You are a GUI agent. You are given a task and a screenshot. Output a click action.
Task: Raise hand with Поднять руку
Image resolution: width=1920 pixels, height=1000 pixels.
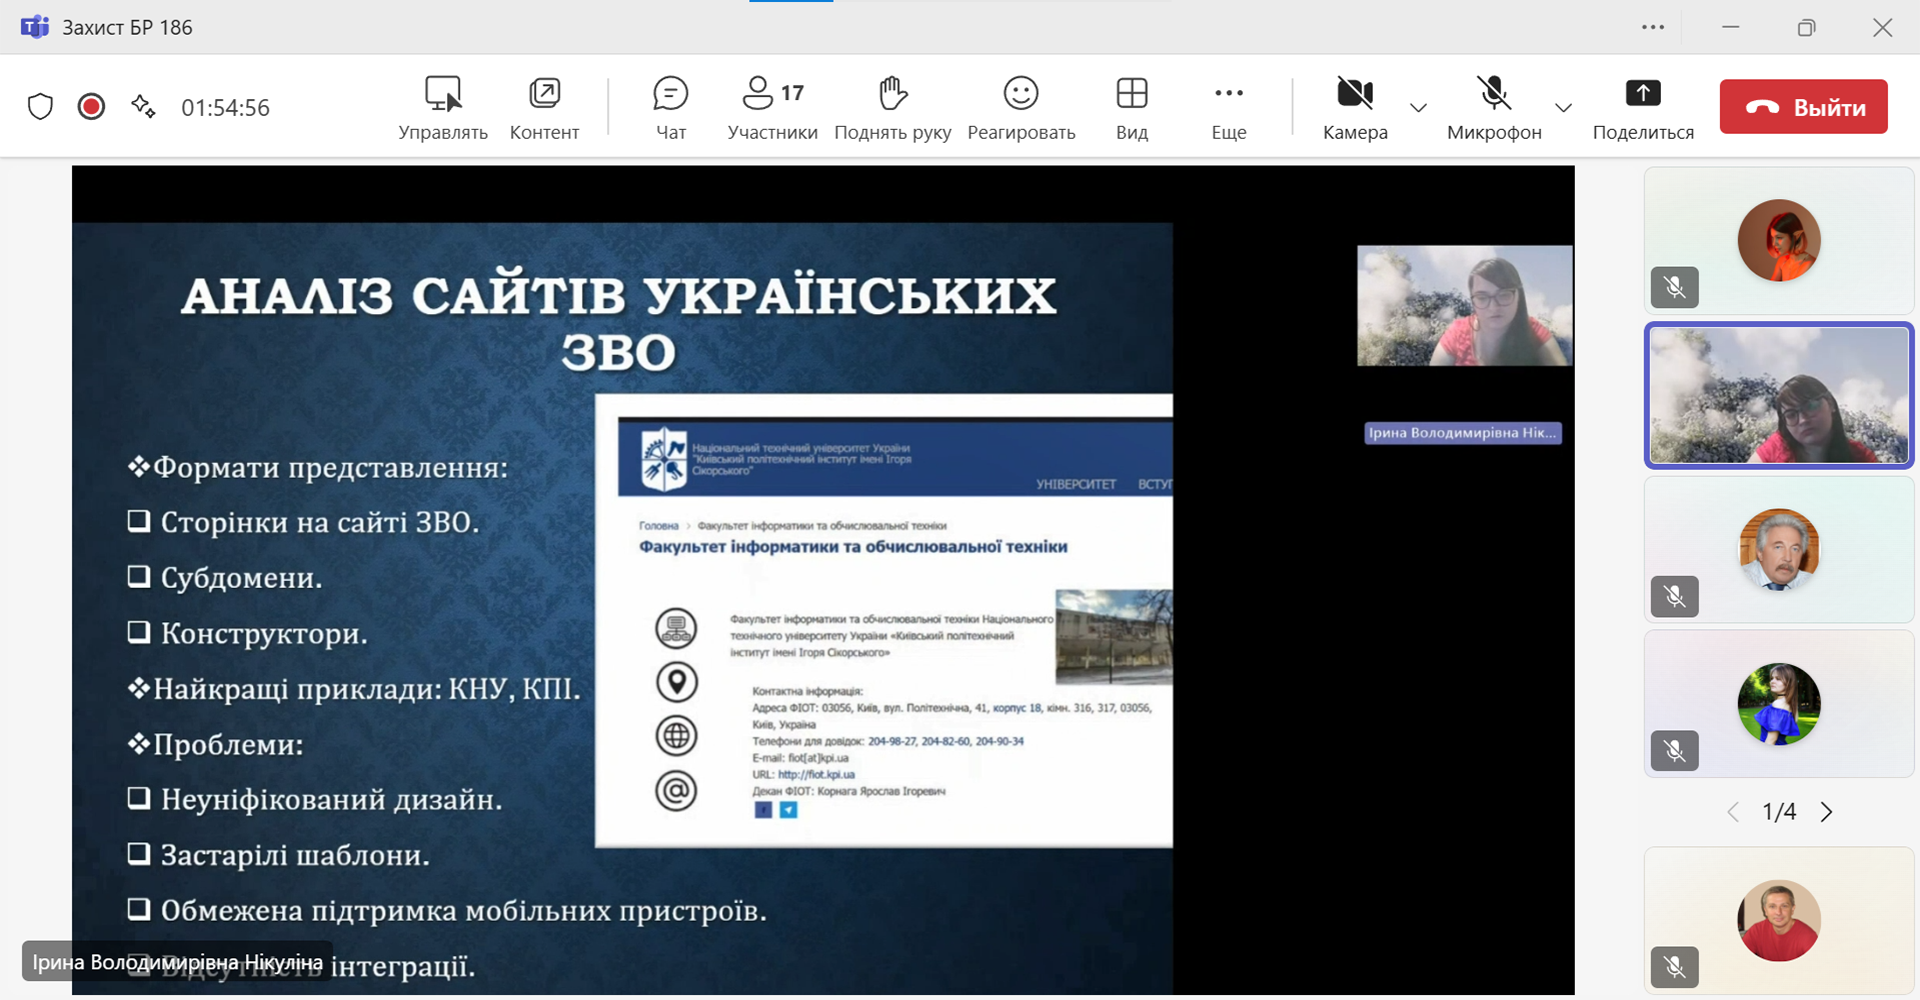coord(892,107)
